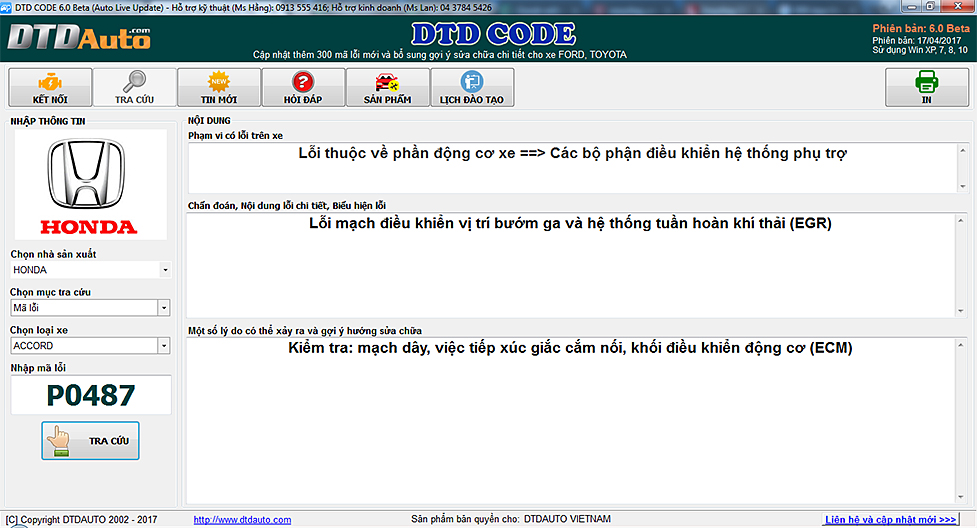
Task: Open the TIN MỚI news button
Action: pos(219,87)
